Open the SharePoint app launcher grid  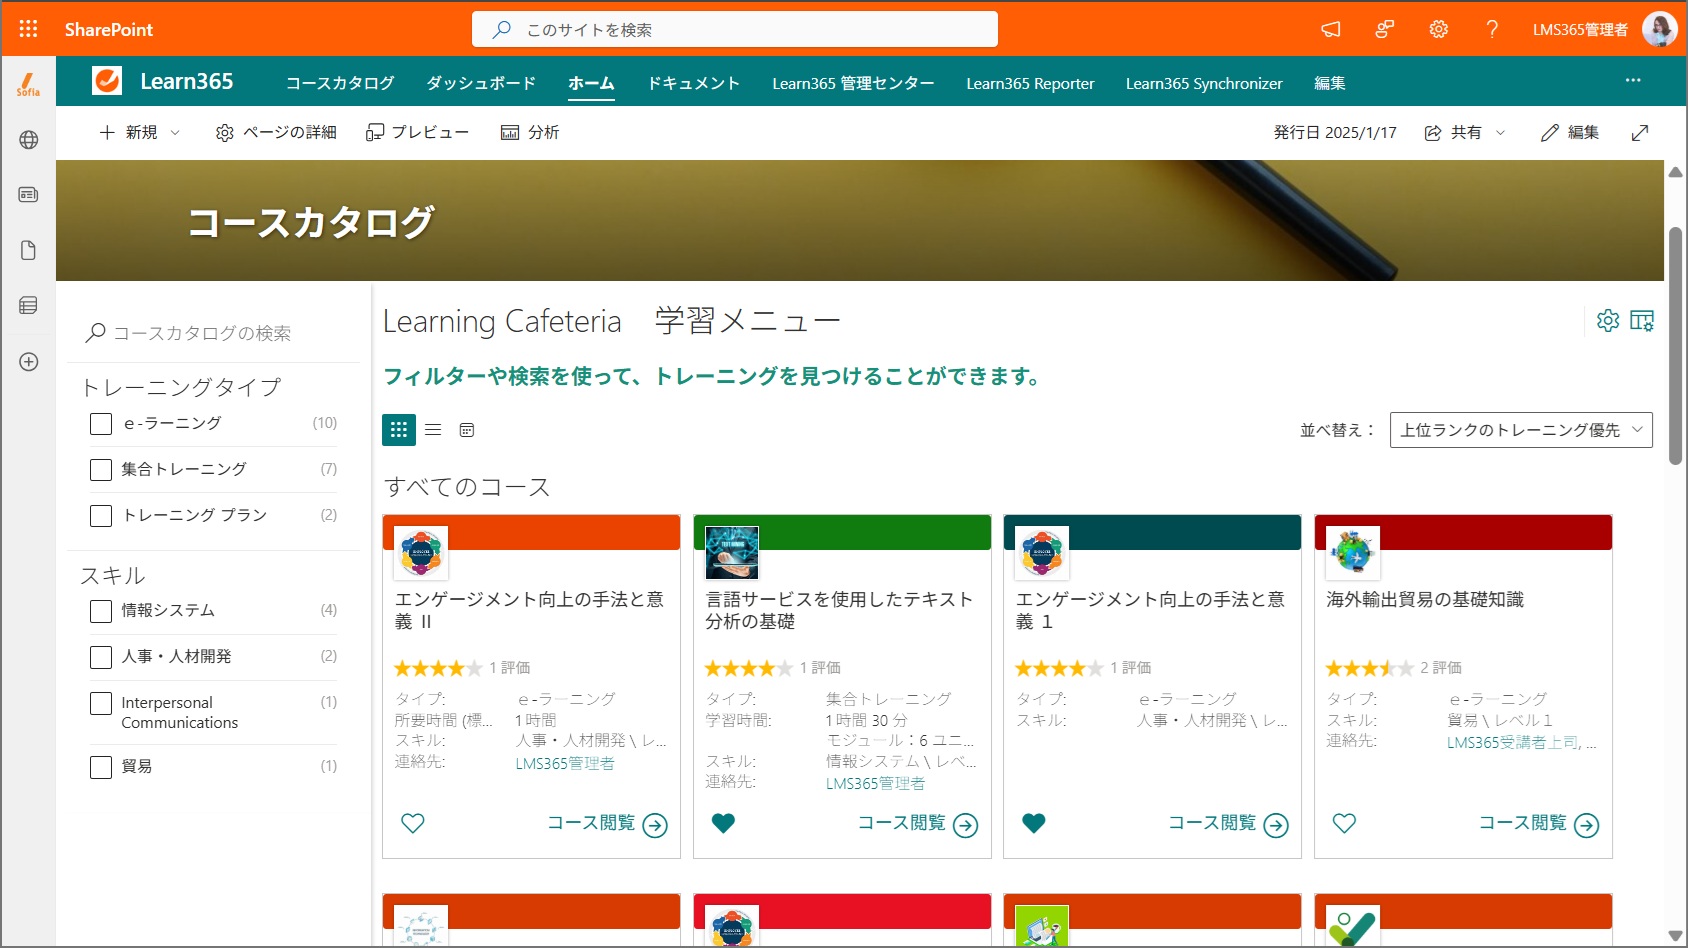(x=28, y=29)
